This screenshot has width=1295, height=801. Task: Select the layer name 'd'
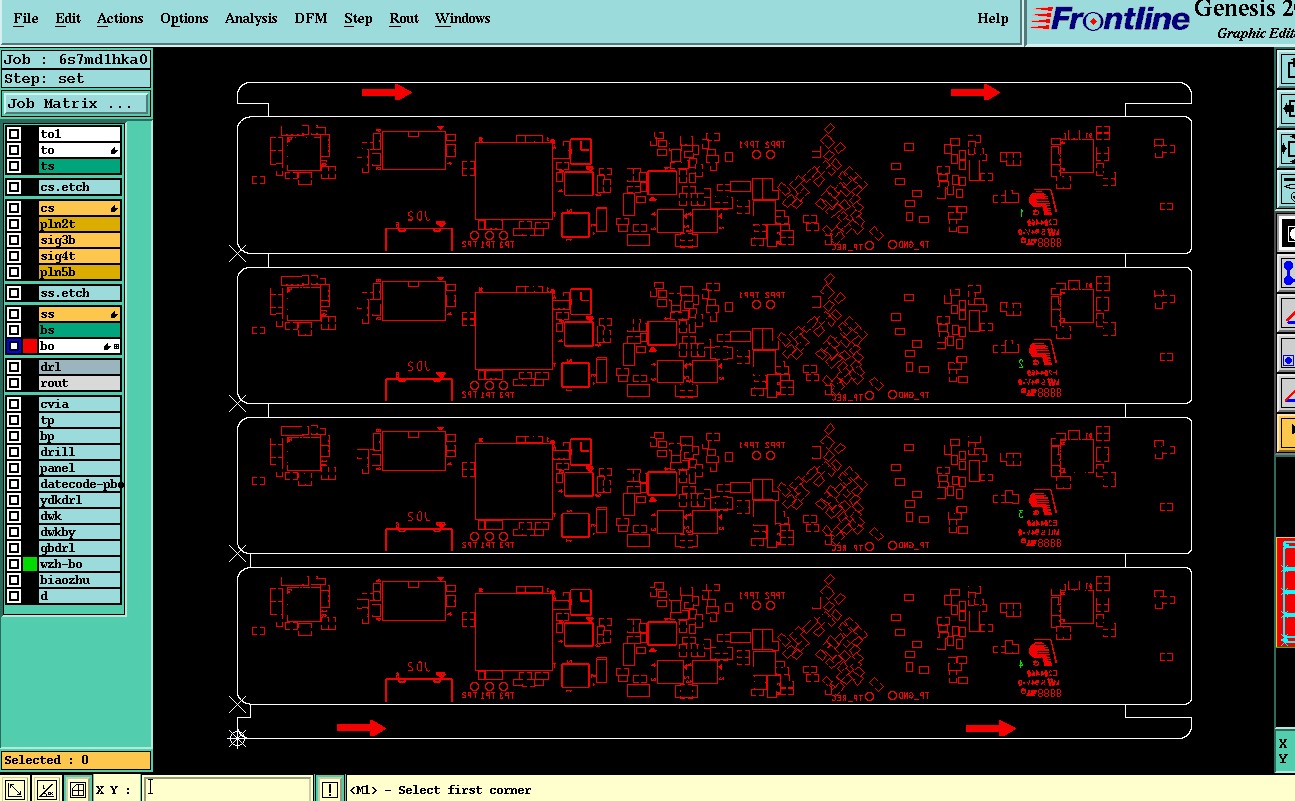click(79, 596)
